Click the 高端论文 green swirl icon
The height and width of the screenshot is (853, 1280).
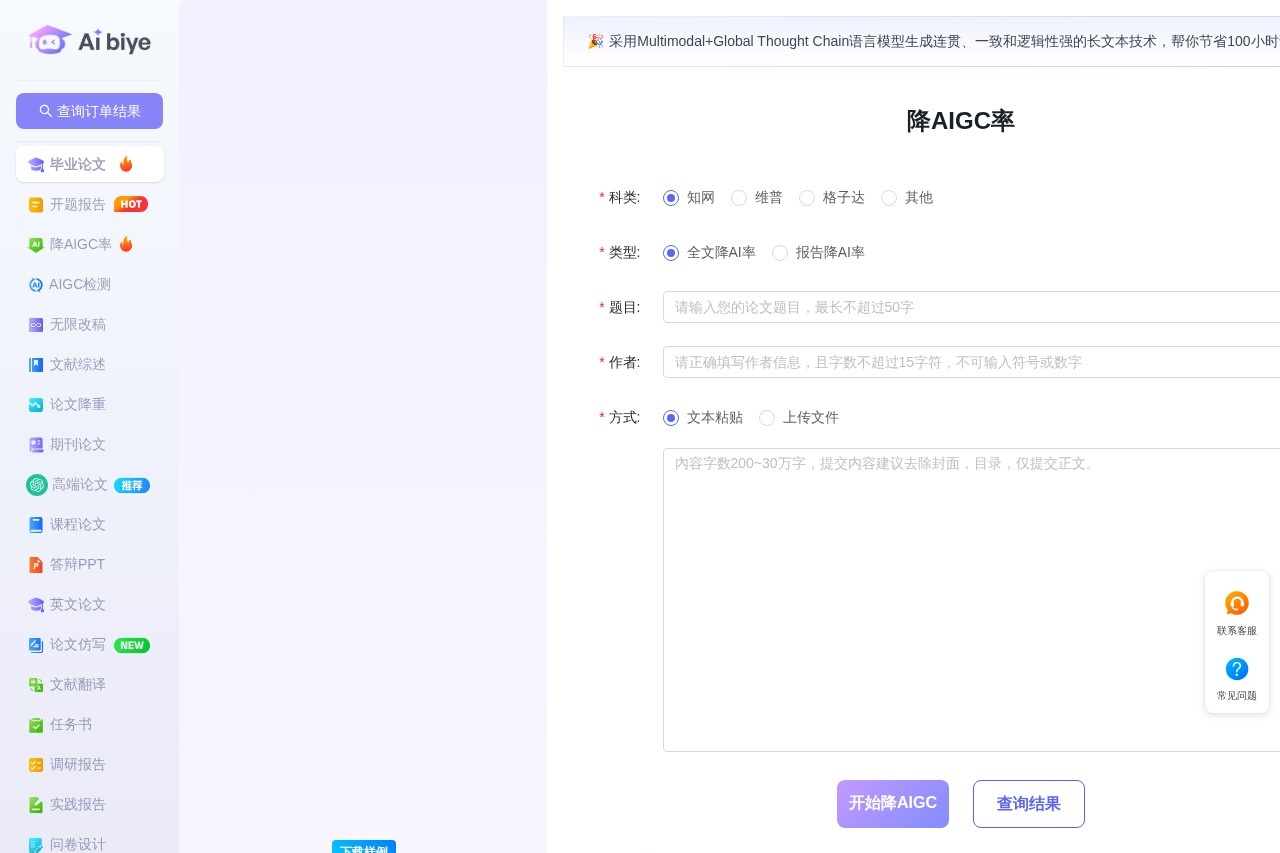[37, 485]
